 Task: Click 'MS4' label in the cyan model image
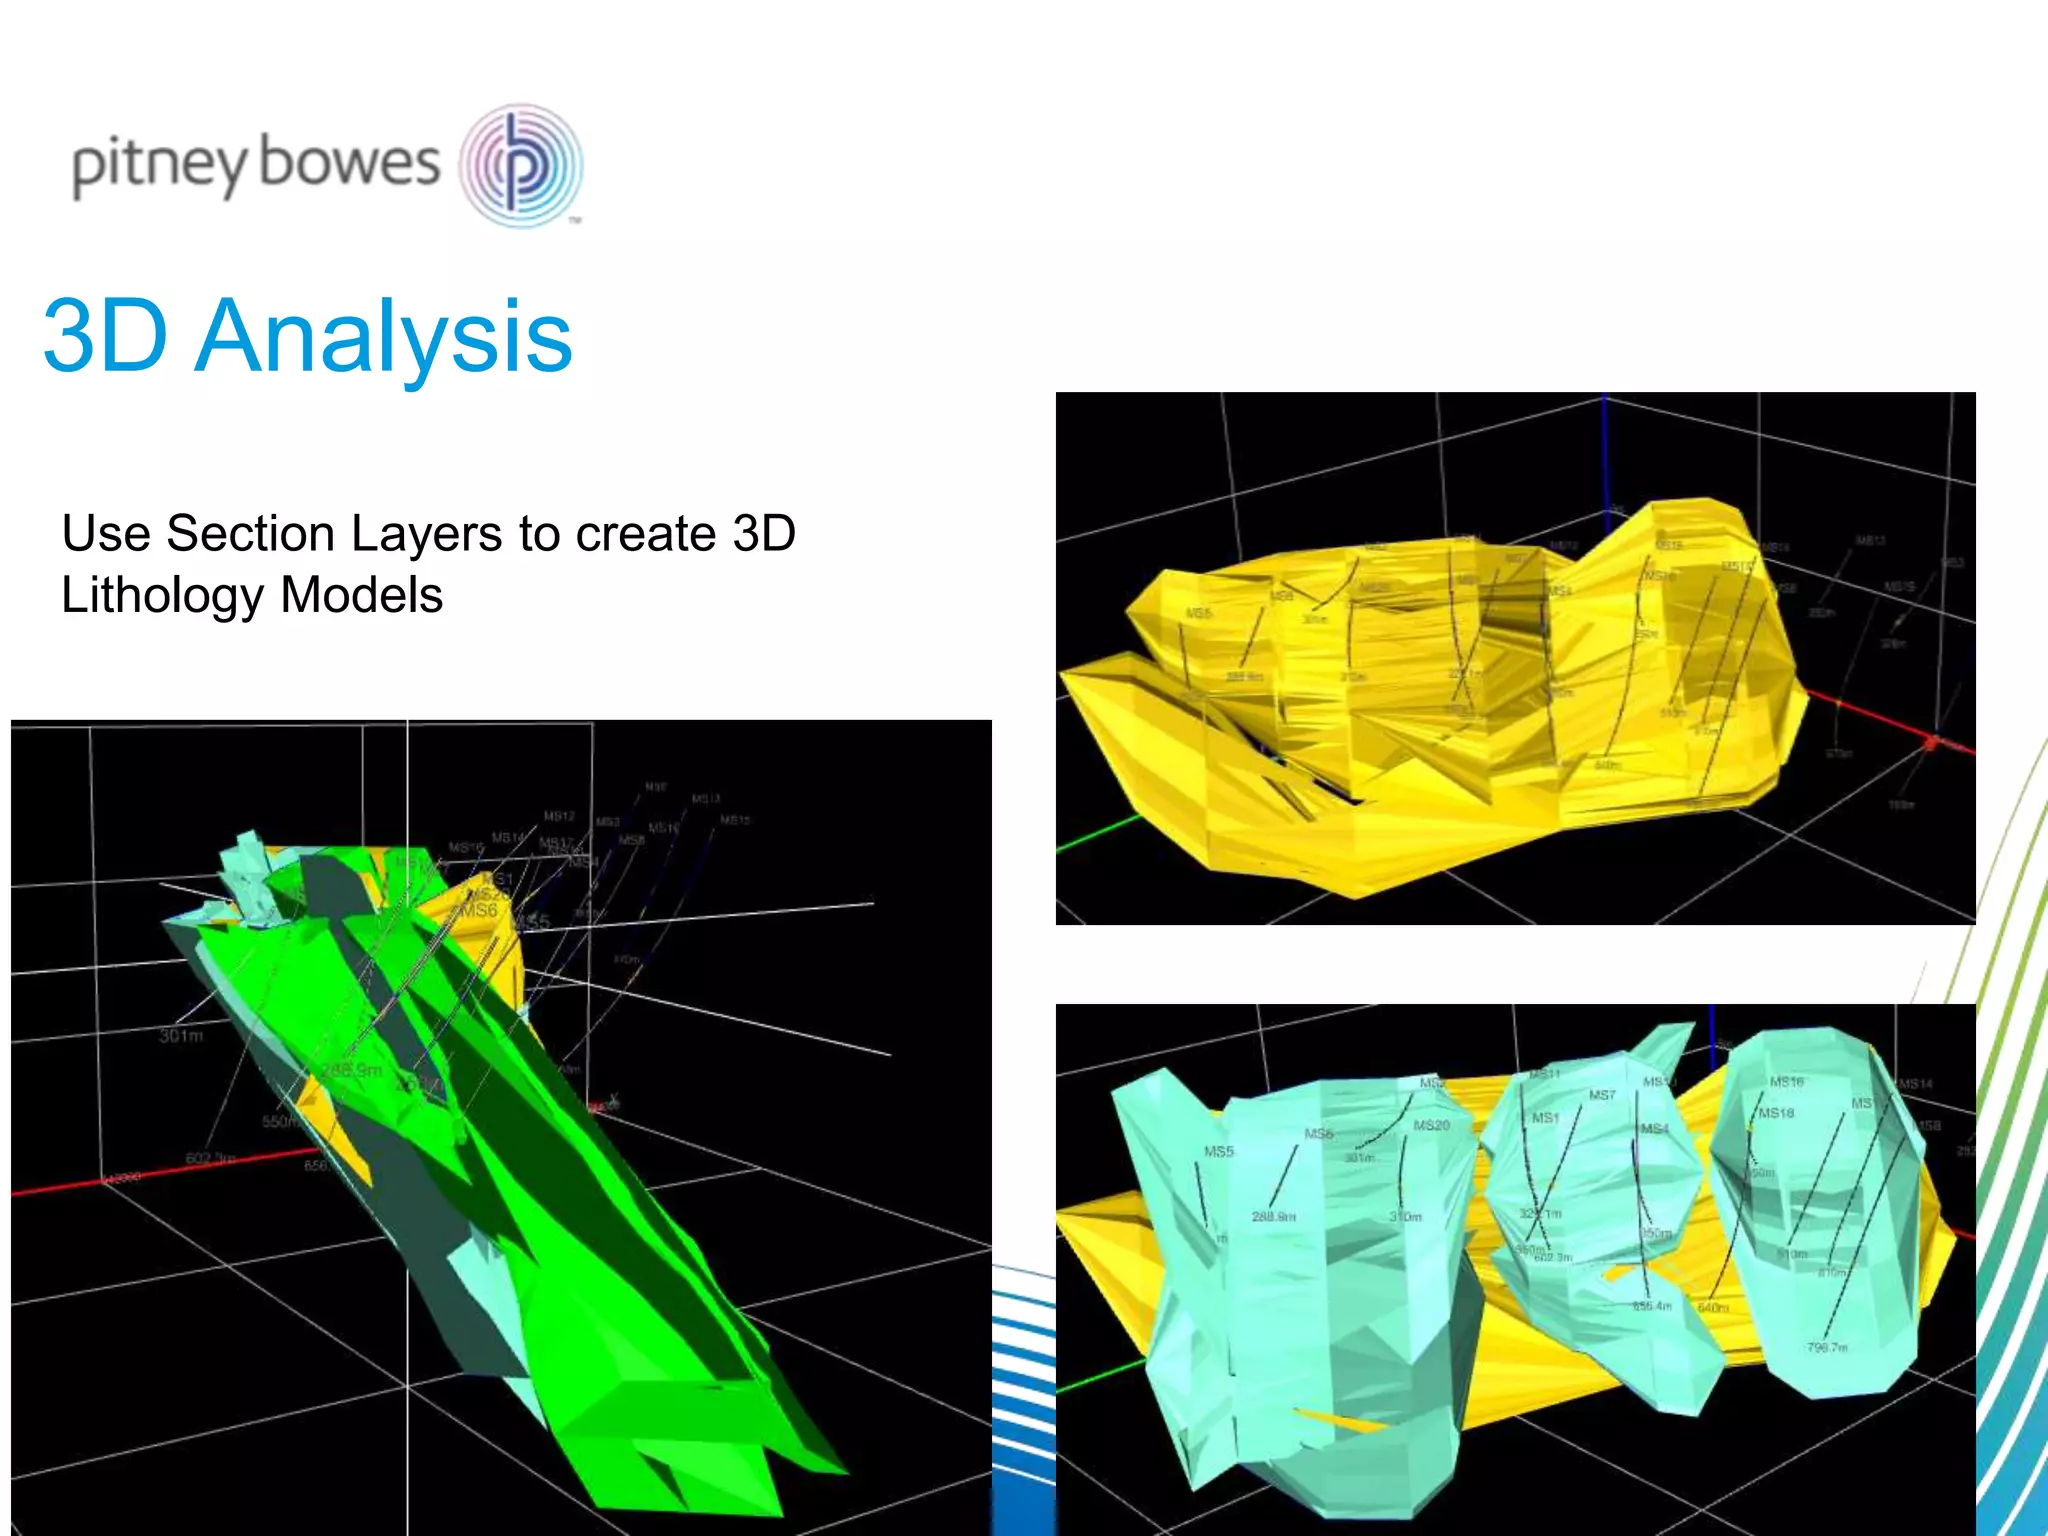pyautogui.click(x=1655, y=1129)
